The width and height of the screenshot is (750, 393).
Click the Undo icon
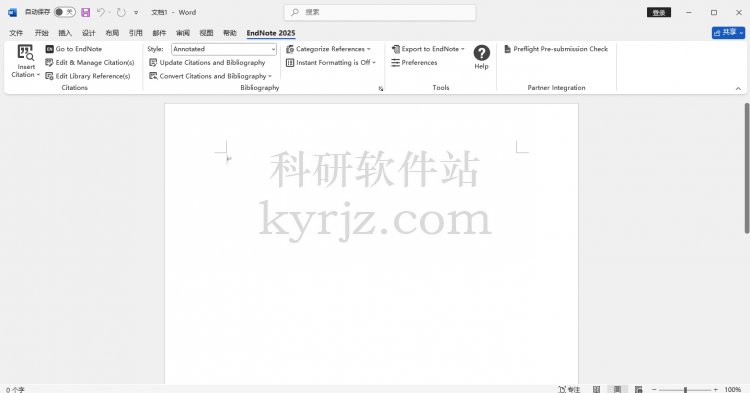tap(100, 12)
